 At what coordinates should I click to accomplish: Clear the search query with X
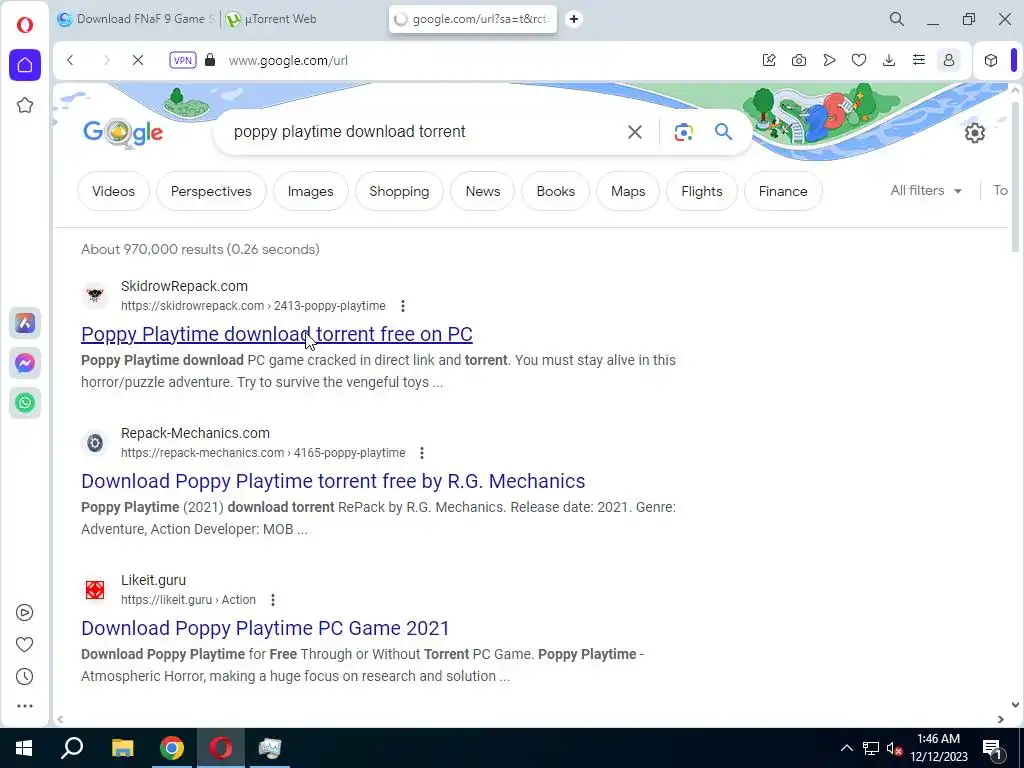634,132
